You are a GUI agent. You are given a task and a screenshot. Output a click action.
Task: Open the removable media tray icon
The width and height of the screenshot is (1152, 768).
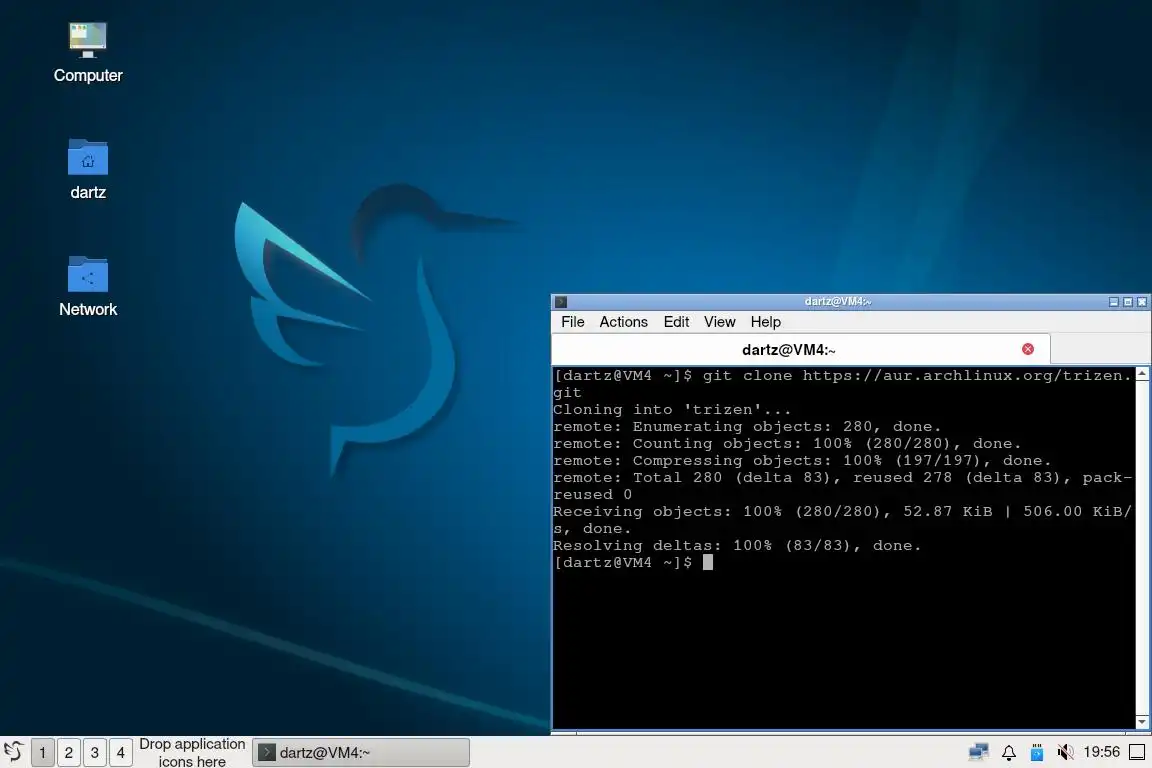[x=1037, y=752]
